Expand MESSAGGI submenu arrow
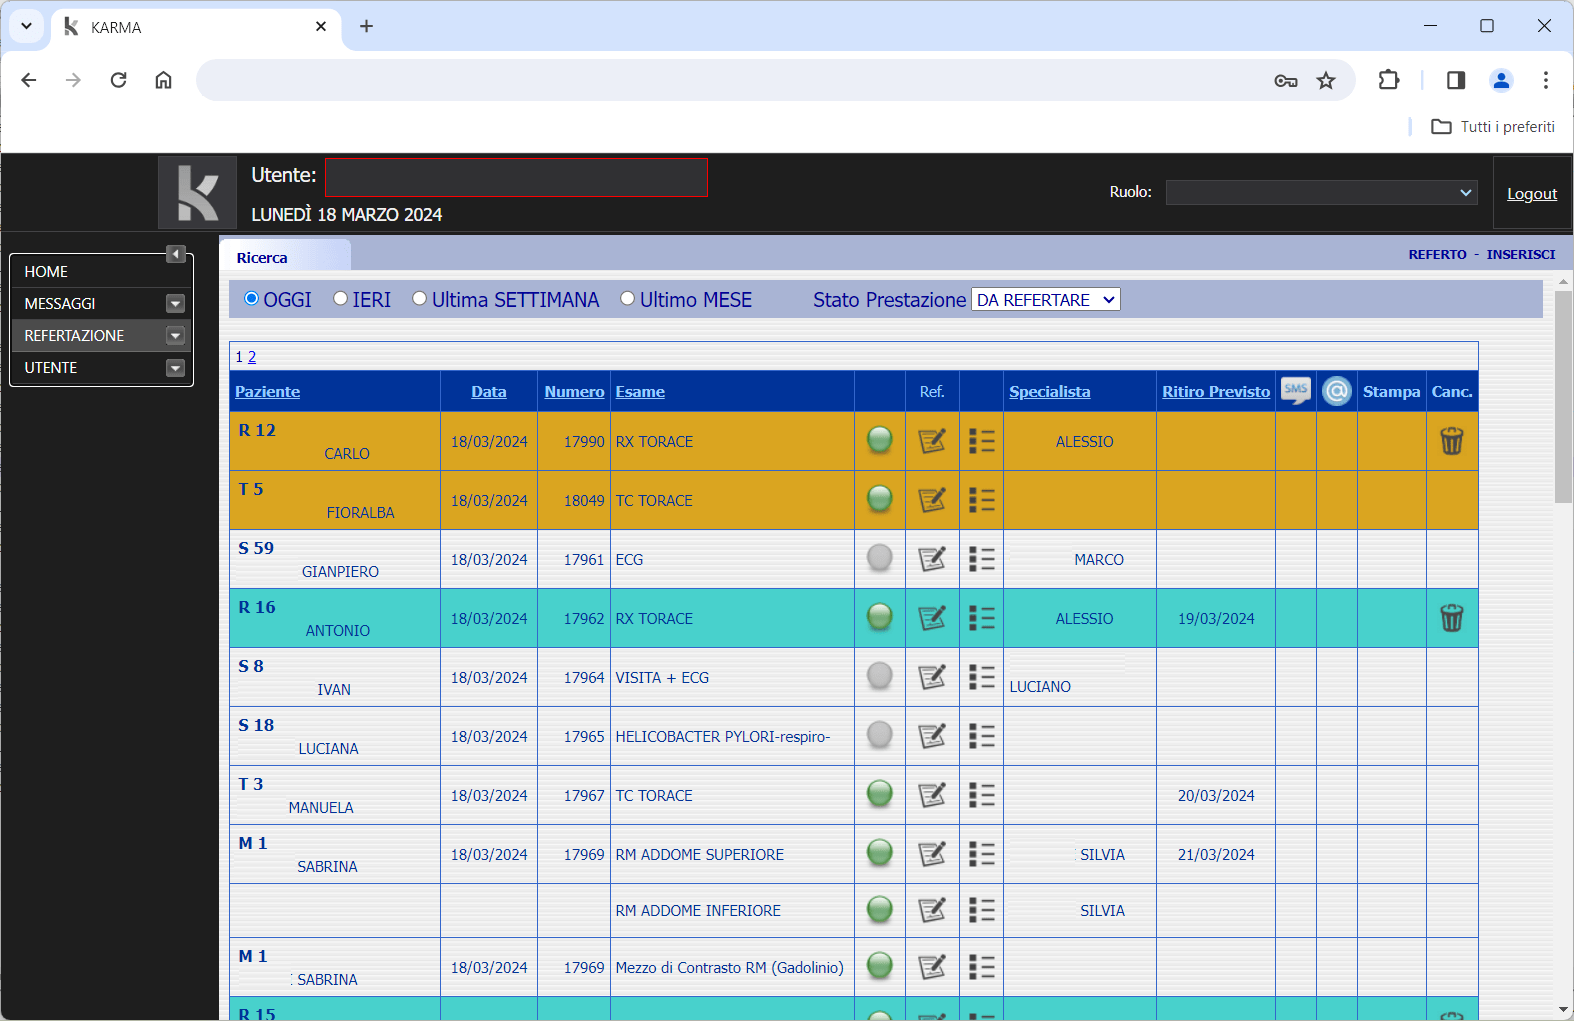Viewport: 1574px width, 1021px height. tap(176, 304)
